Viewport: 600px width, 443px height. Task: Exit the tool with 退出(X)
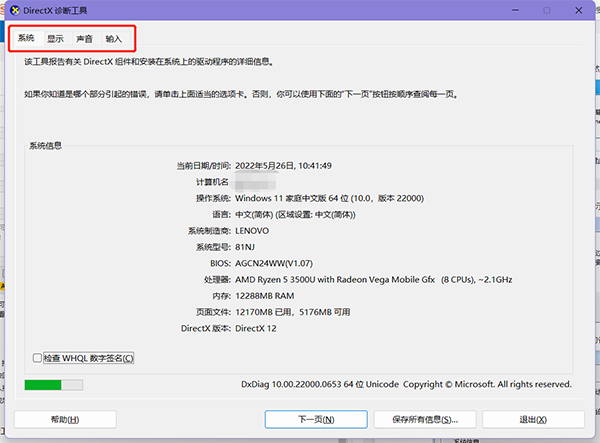pyautogui.click(x=533, y=420)
